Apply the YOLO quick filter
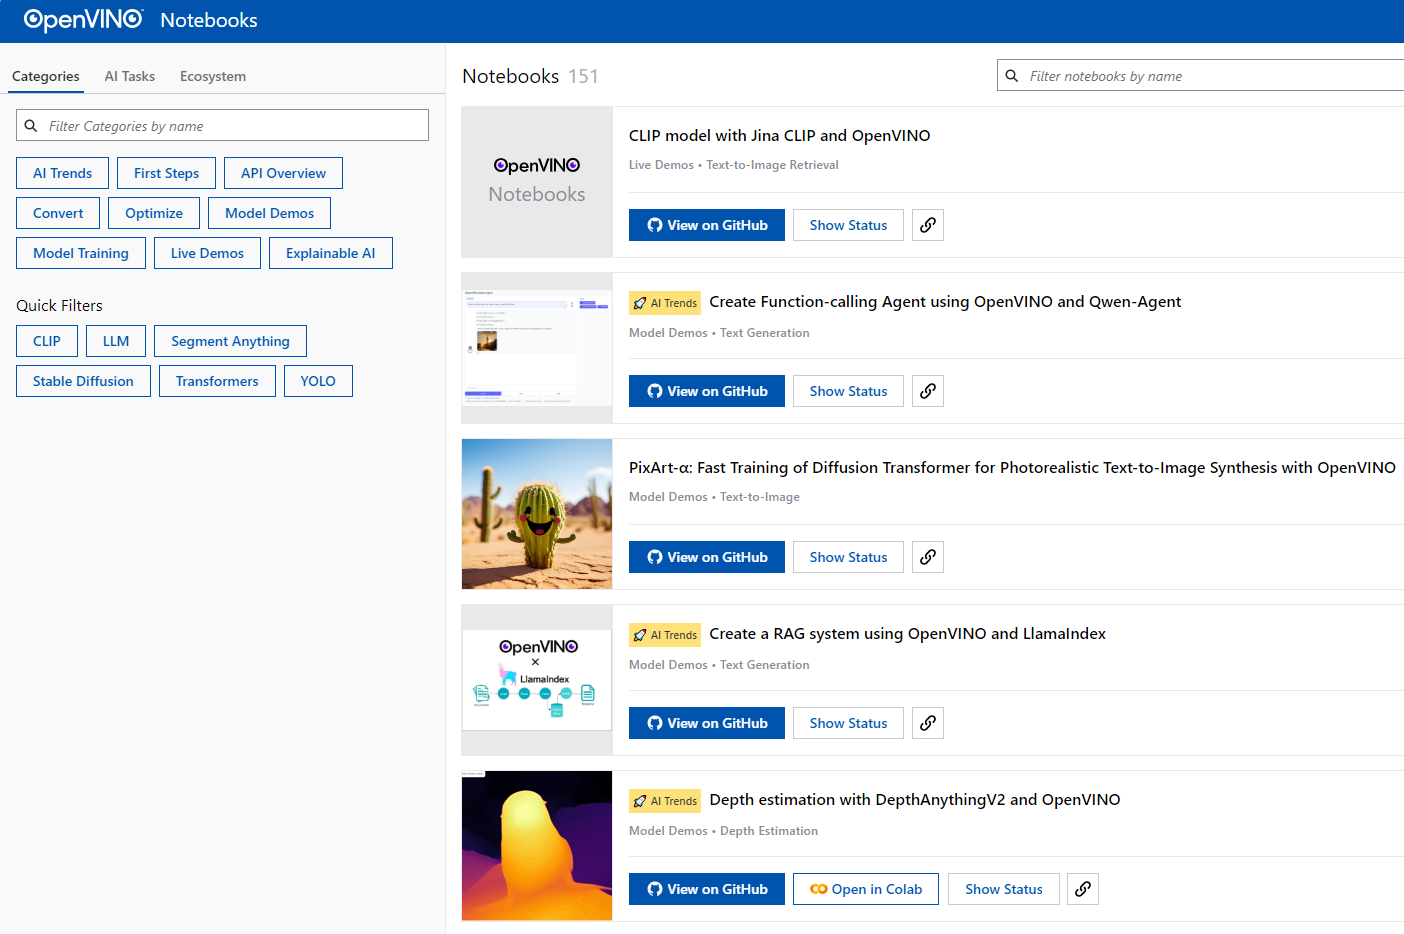The width and height of the screenshot is (1404, 934). pyautogui.click(x=318, y=381)
